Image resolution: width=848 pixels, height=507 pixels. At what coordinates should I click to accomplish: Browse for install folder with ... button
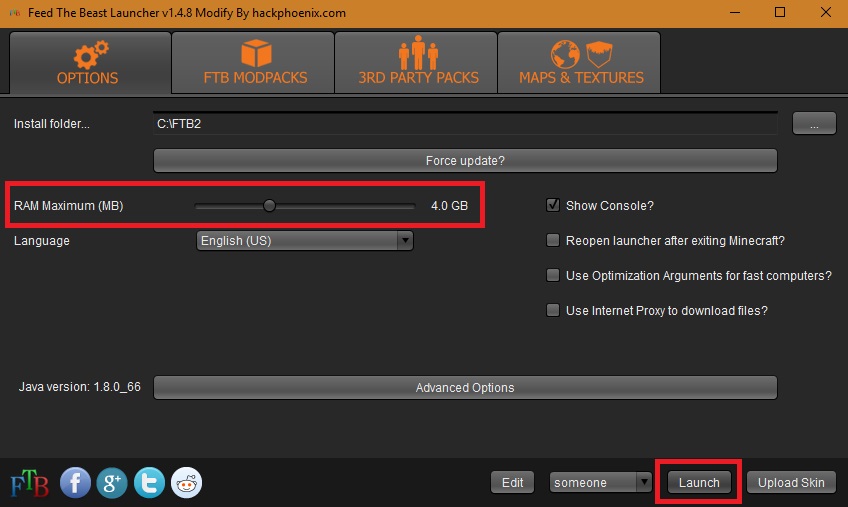coord(814,124)
